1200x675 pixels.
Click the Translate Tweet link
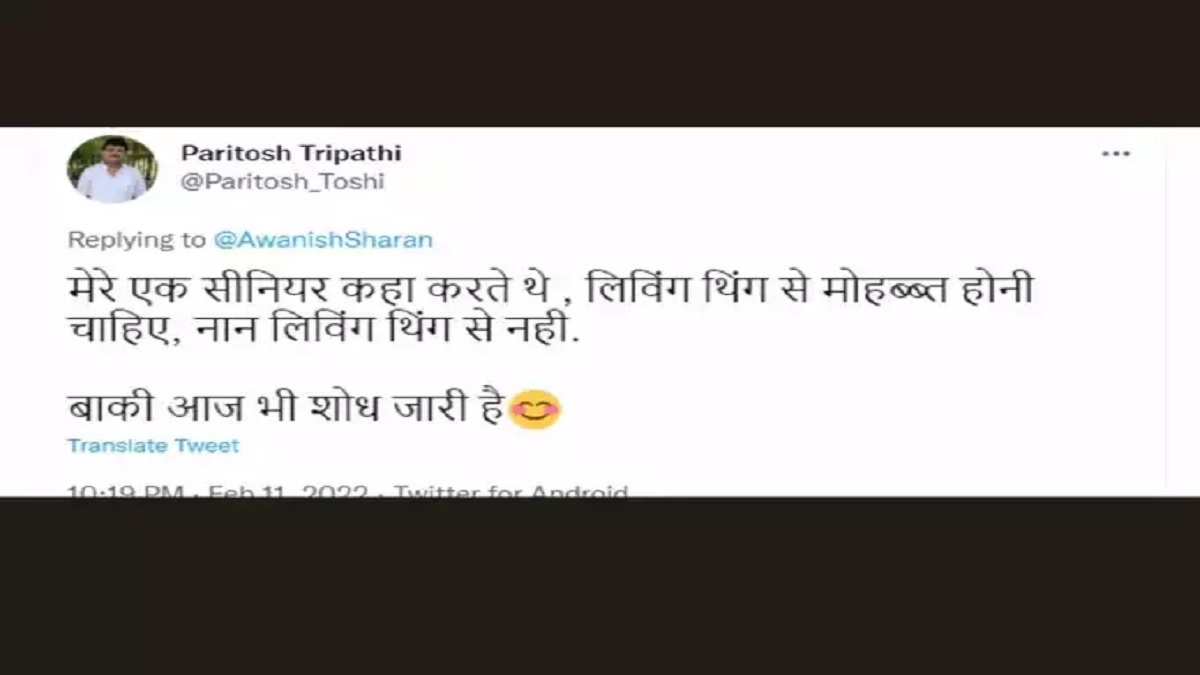153,446
